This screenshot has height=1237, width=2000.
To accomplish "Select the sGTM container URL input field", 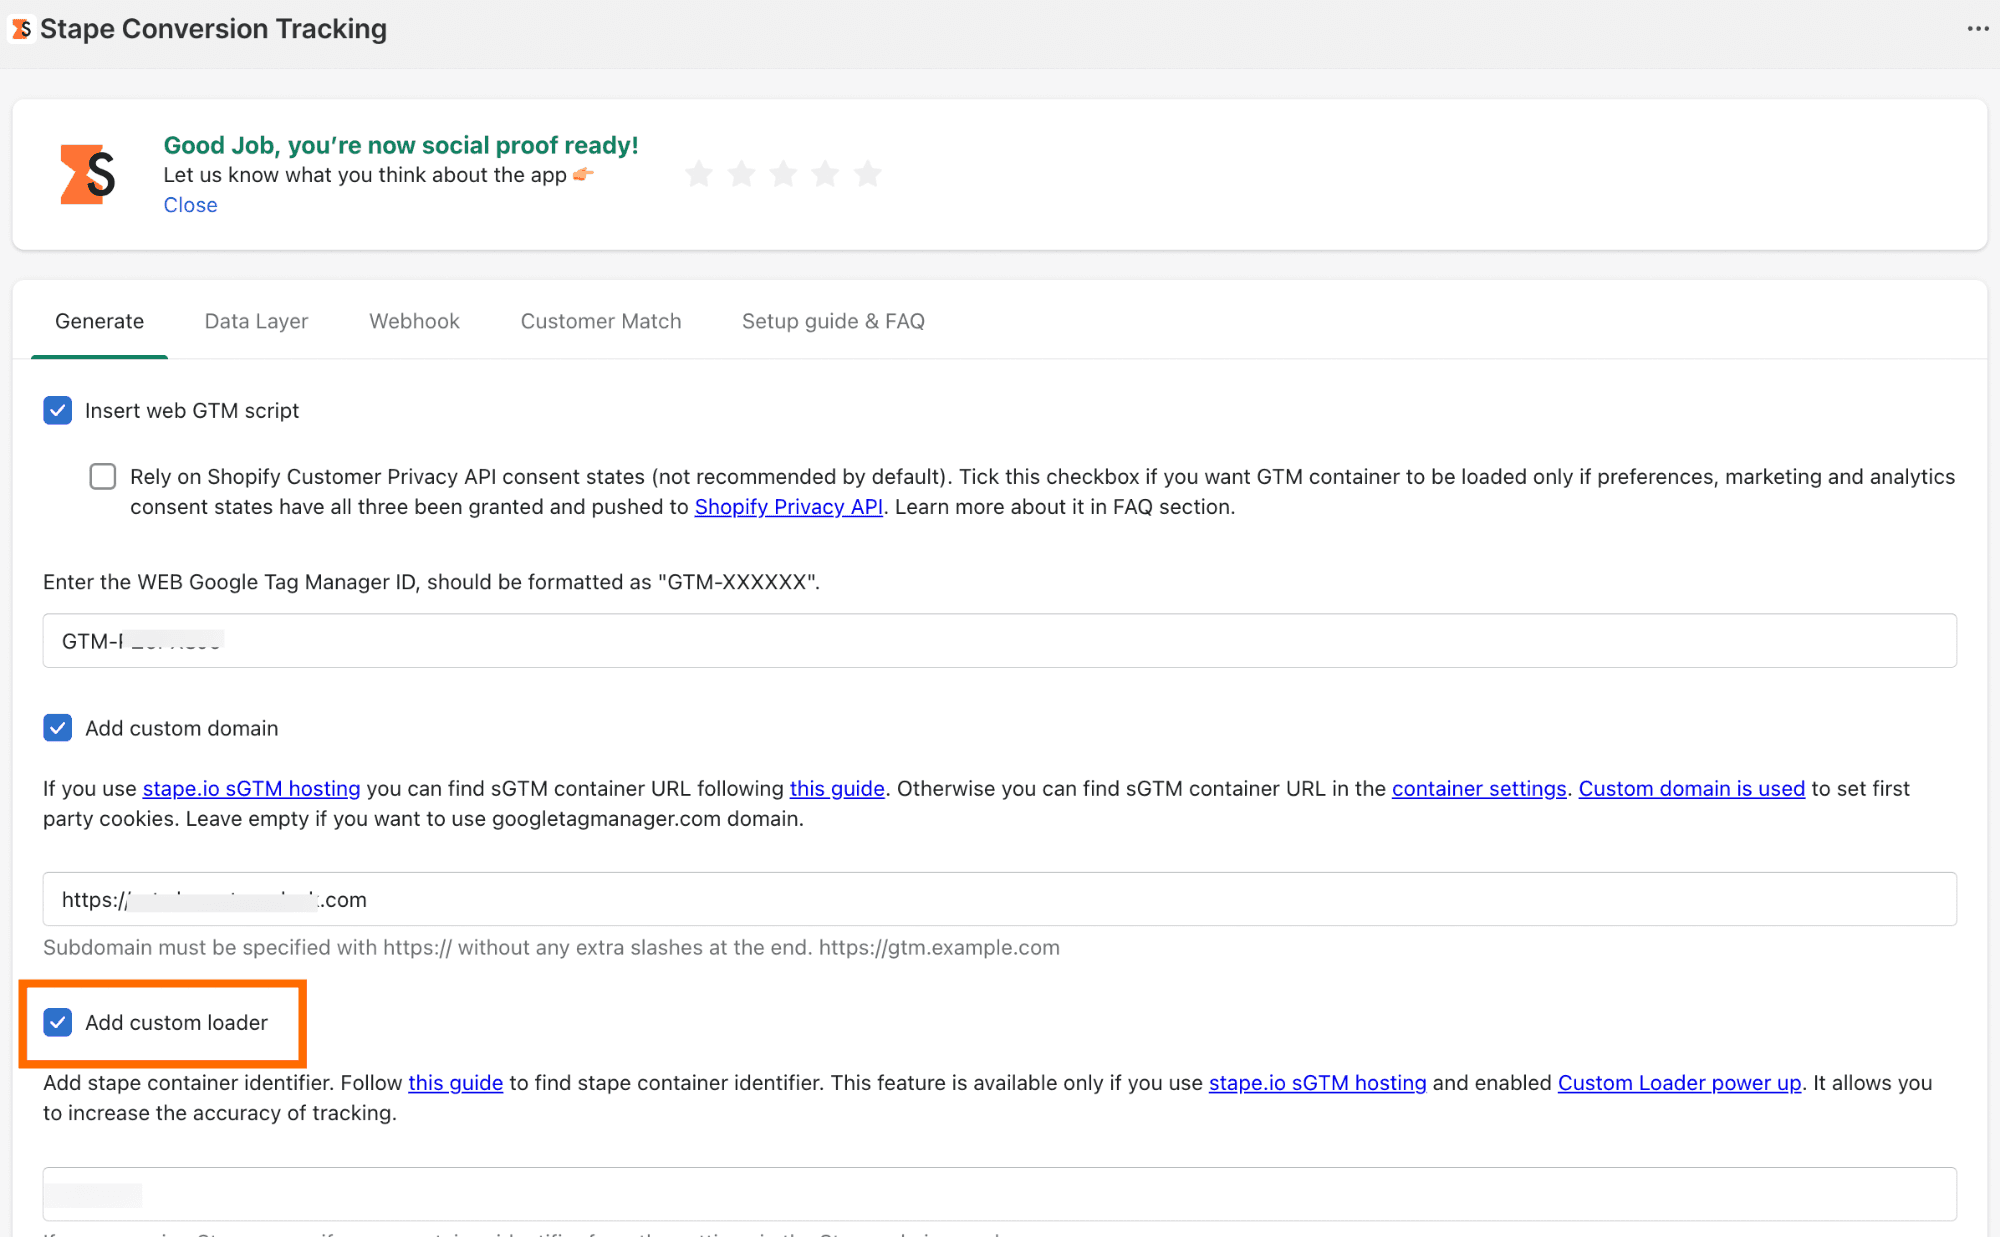I will point(500,899).
